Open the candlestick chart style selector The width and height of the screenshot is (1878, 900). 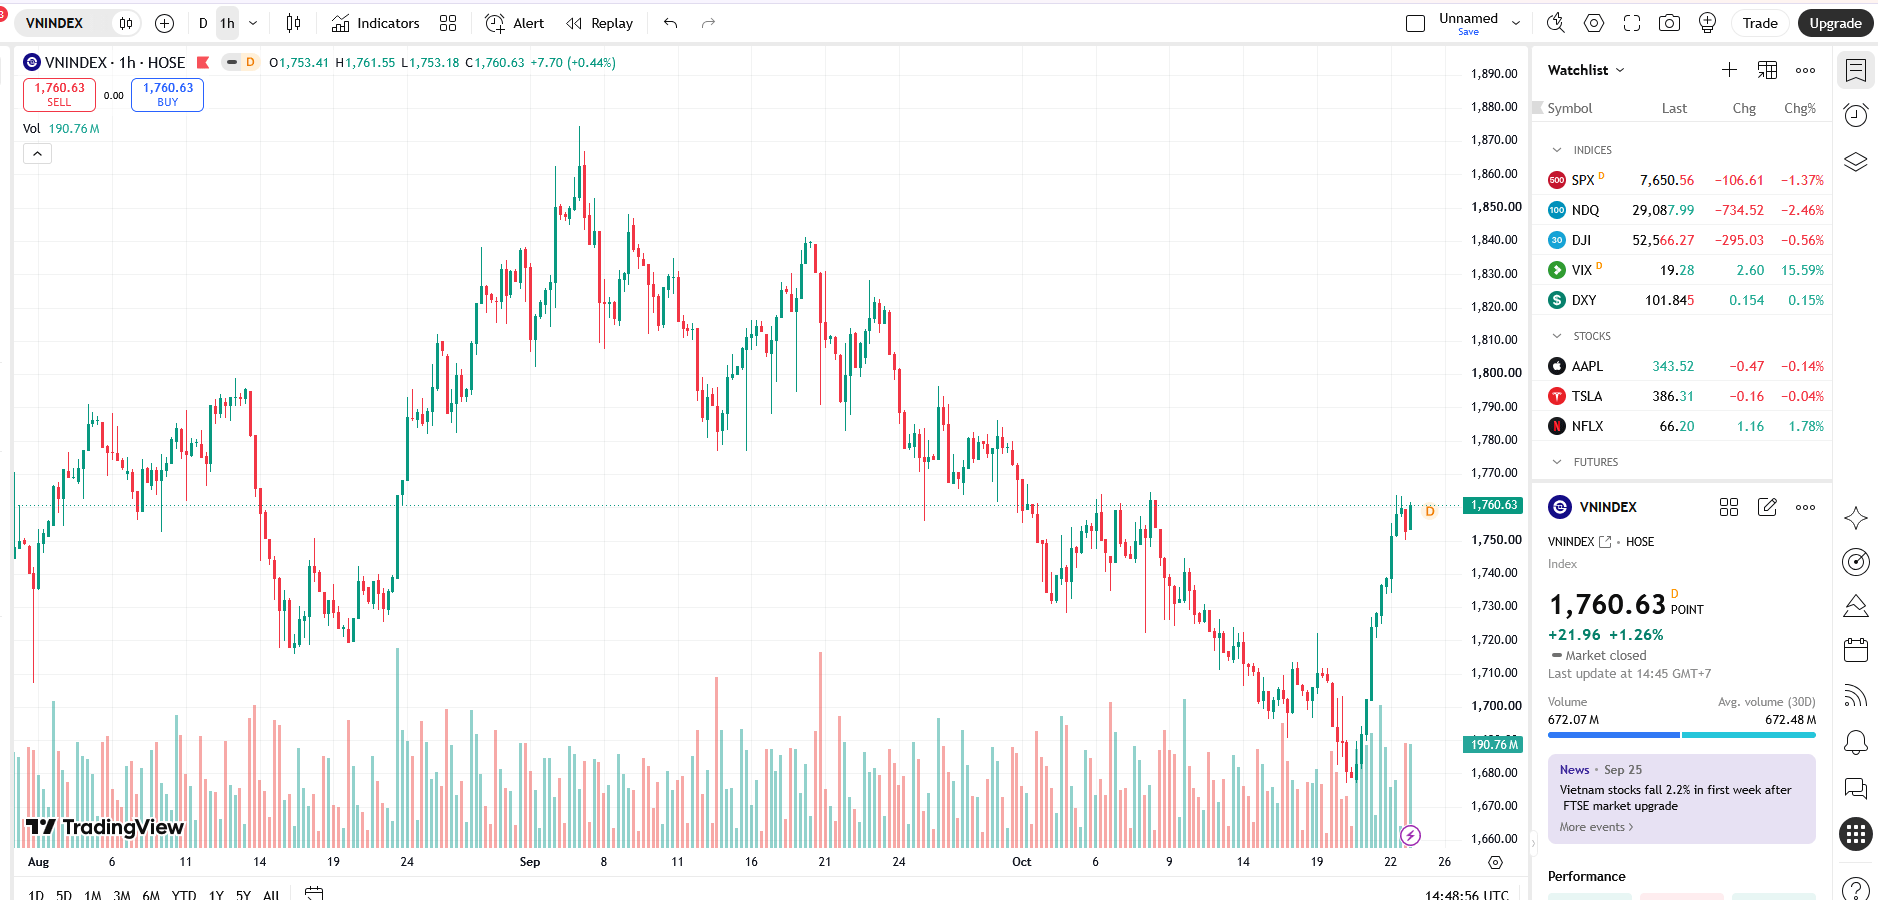(293, 23)
